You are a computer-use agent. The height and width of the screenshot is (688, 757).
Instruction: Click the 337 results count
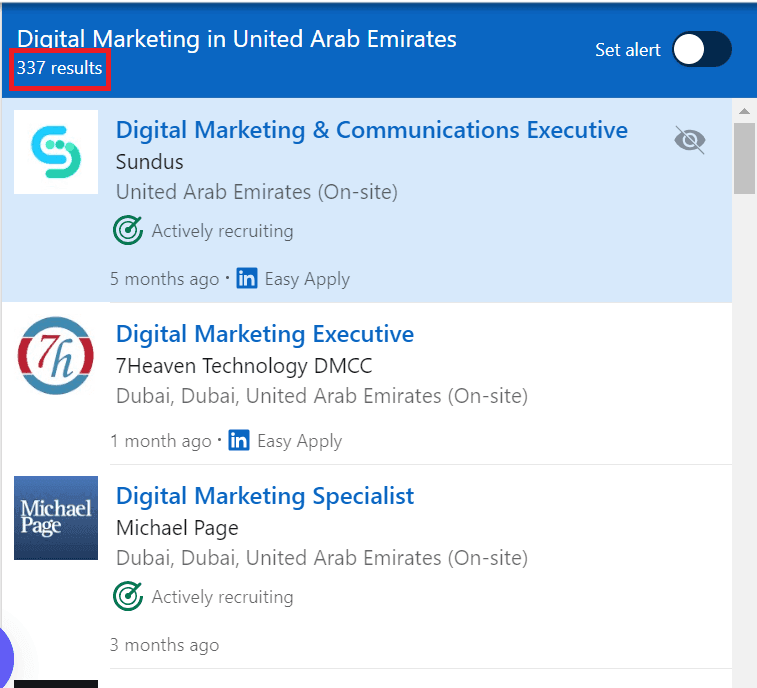point(59,68)
